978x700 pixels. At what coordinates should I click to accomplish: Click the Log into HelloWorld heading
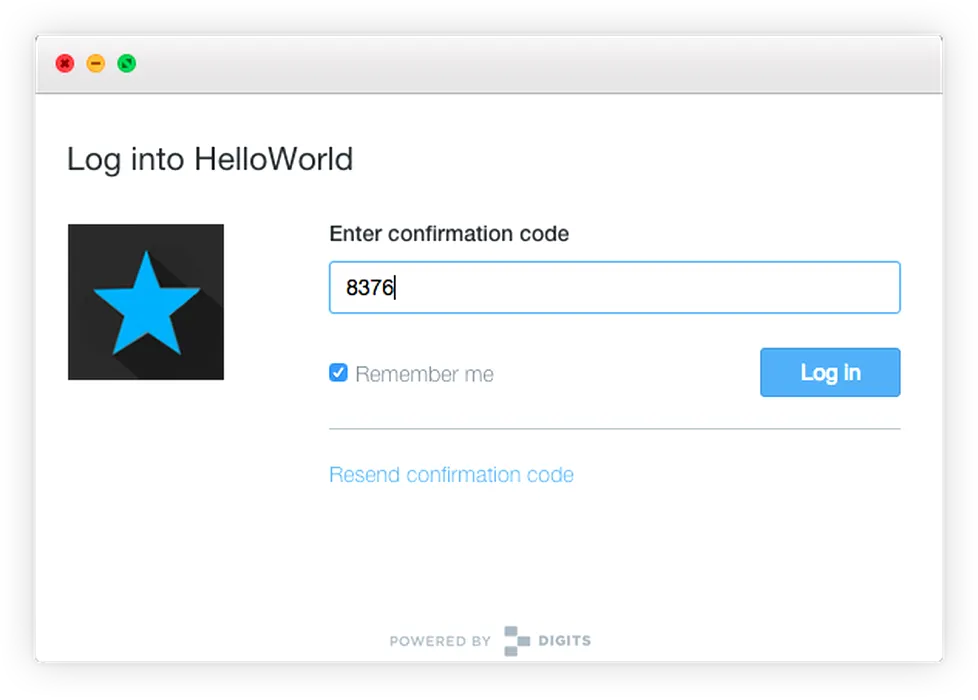click(209, 159)
